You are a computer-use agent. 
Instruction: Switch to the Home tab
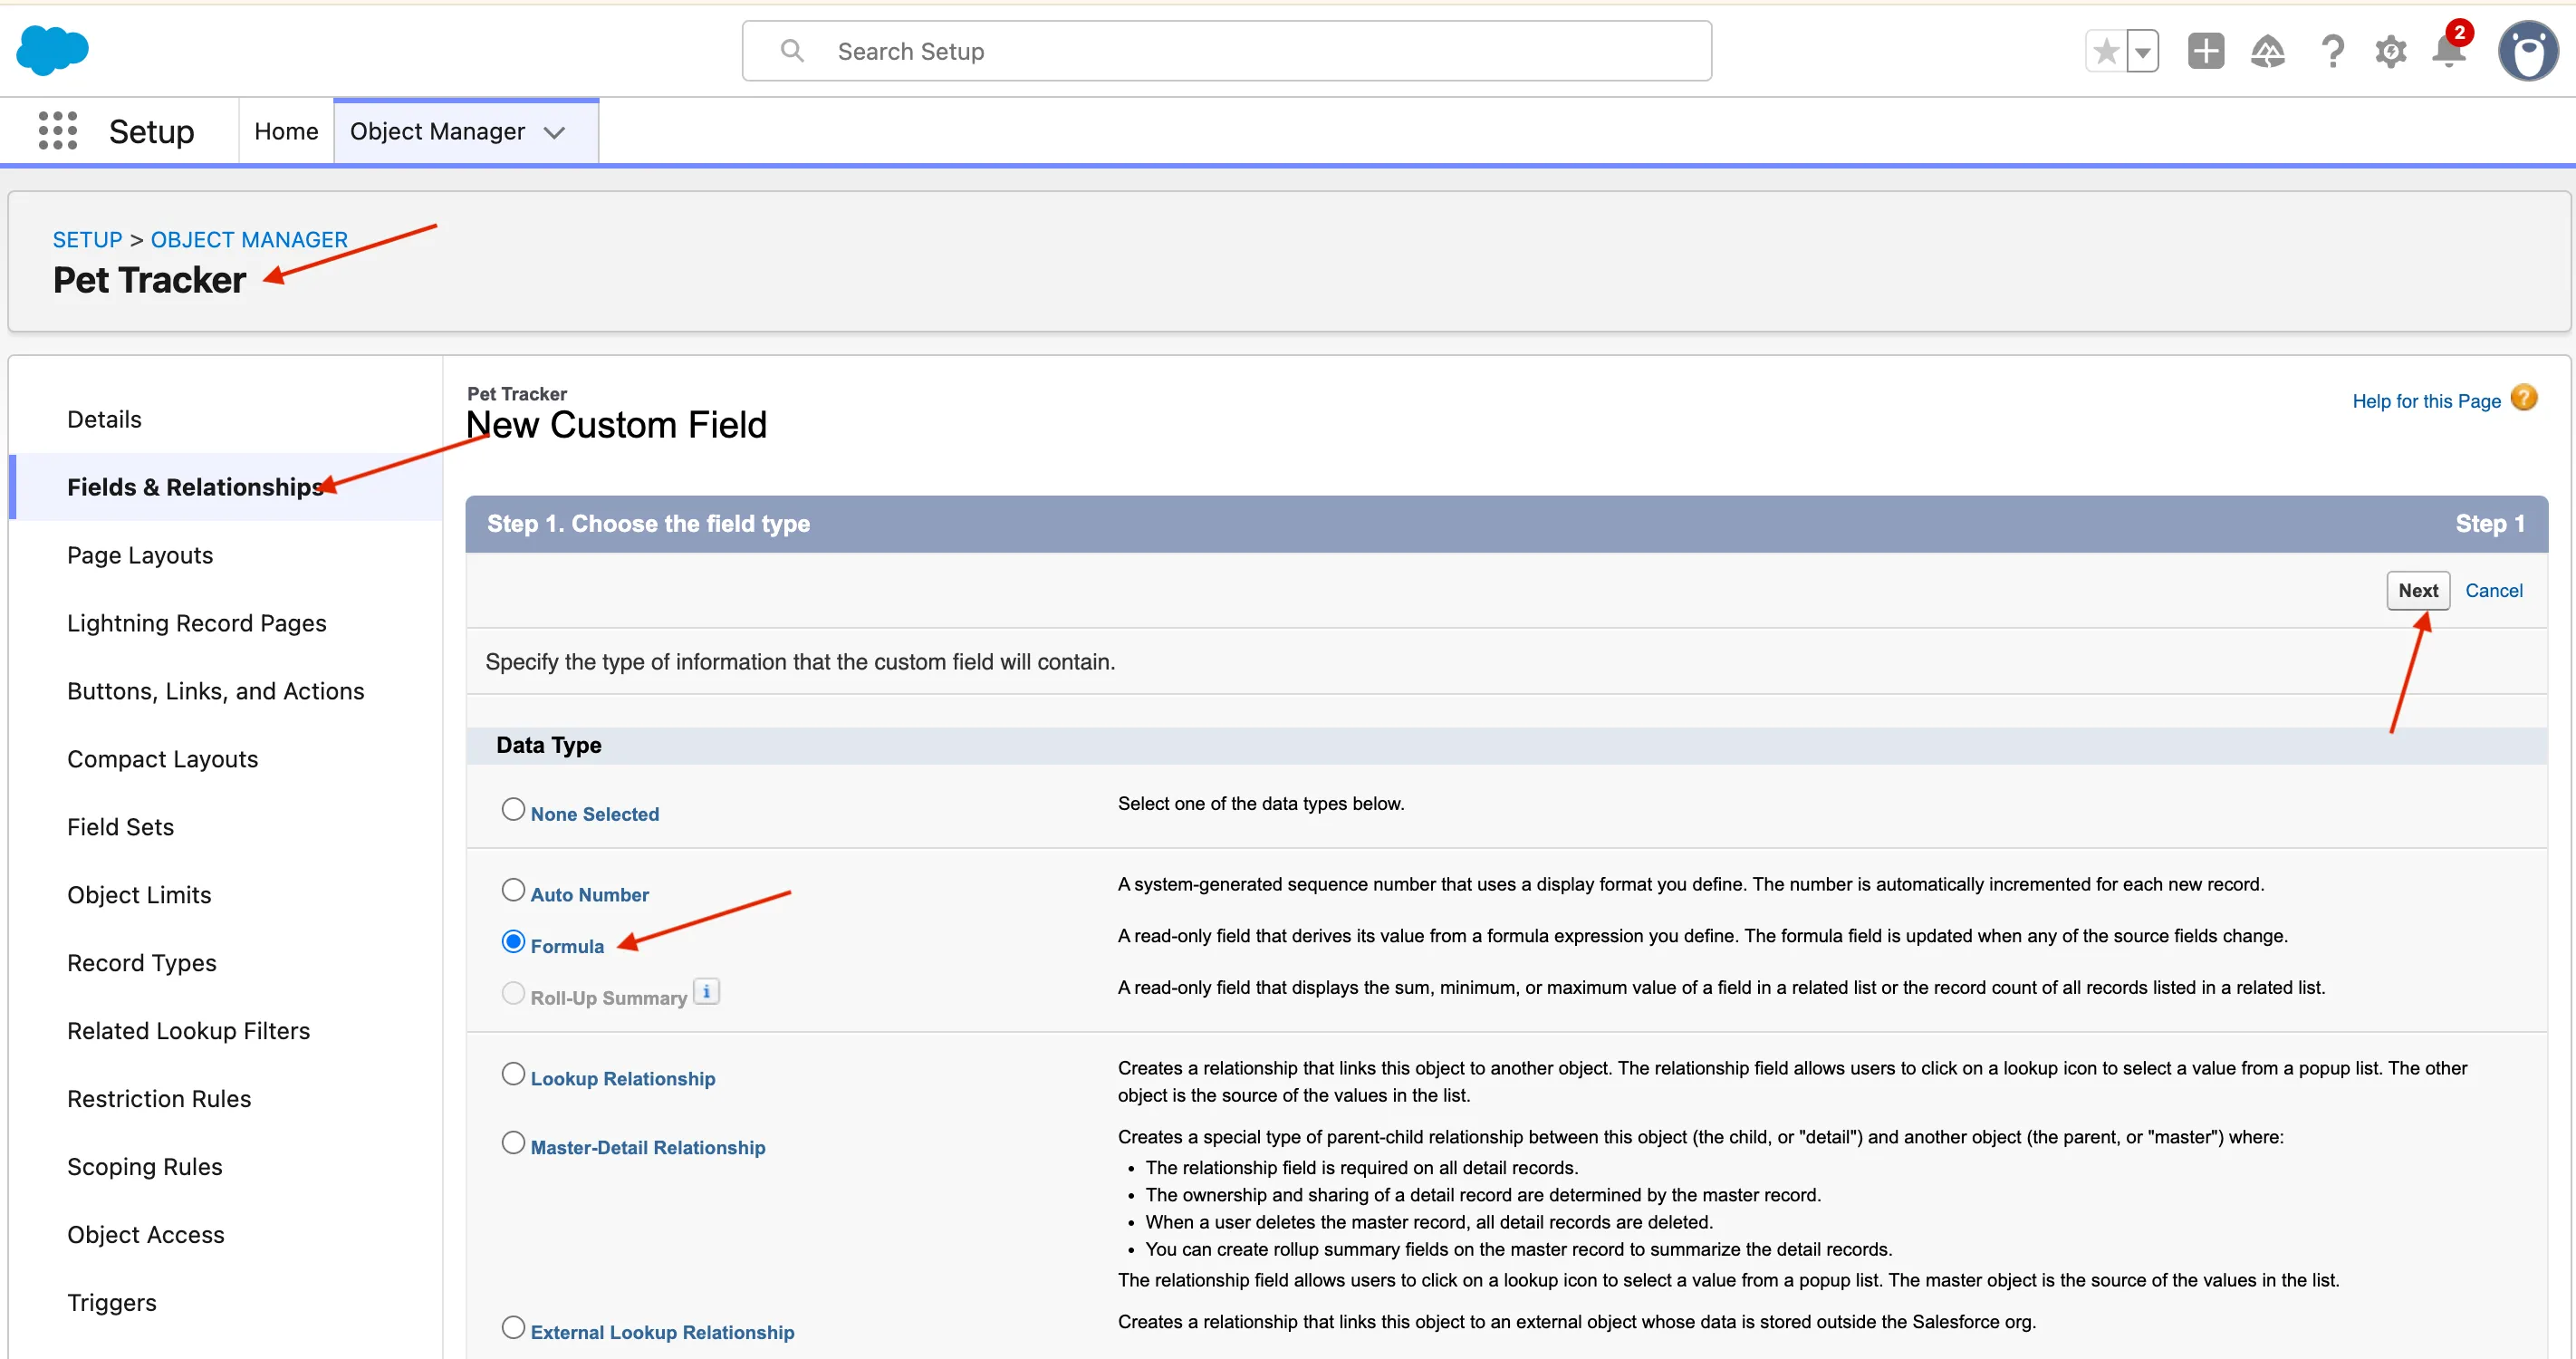point(286,131)
